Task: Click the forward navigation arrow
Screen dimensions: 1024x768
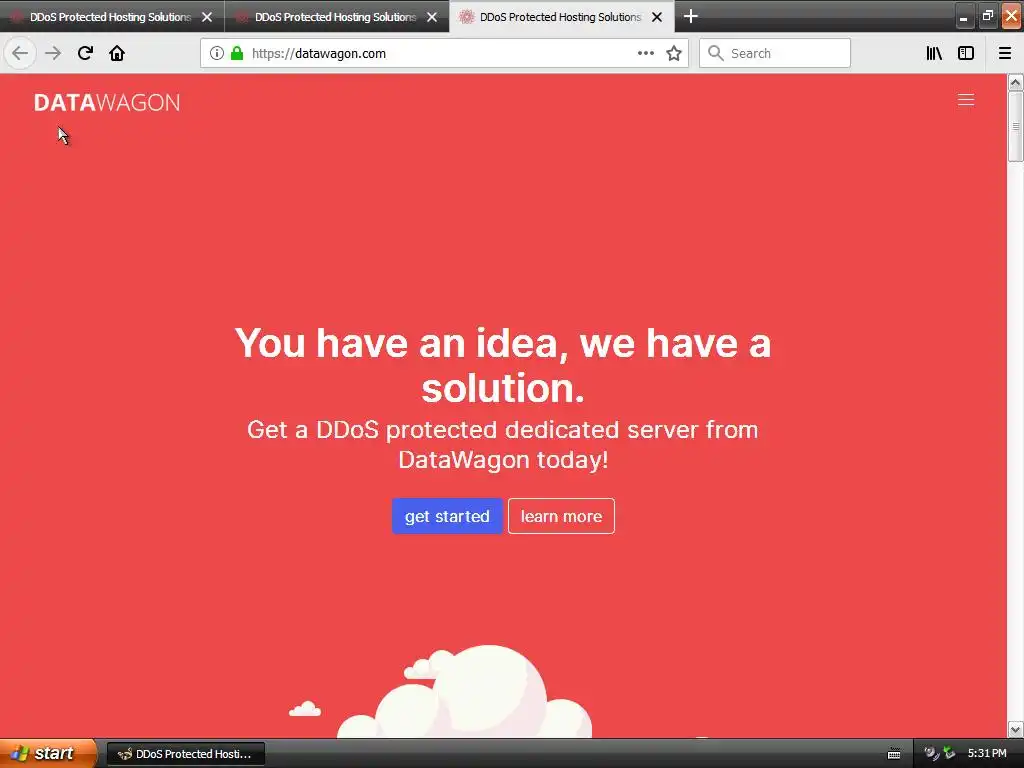Action: 53,54
